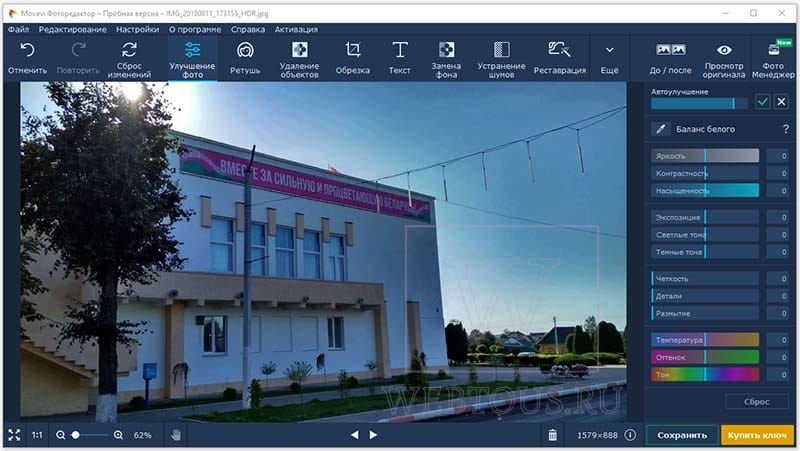The width and height of the screenshot is (800, 451).
Task: Click the Экспозиция value field
Action: (x=778, y=217)
